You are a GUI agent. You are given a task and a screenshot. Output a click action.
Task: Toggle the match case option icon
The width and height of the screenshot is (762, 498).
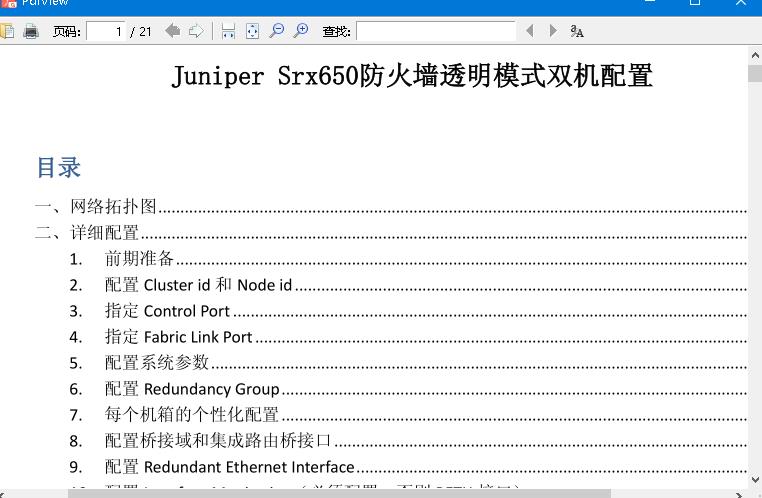pos(577,31)
